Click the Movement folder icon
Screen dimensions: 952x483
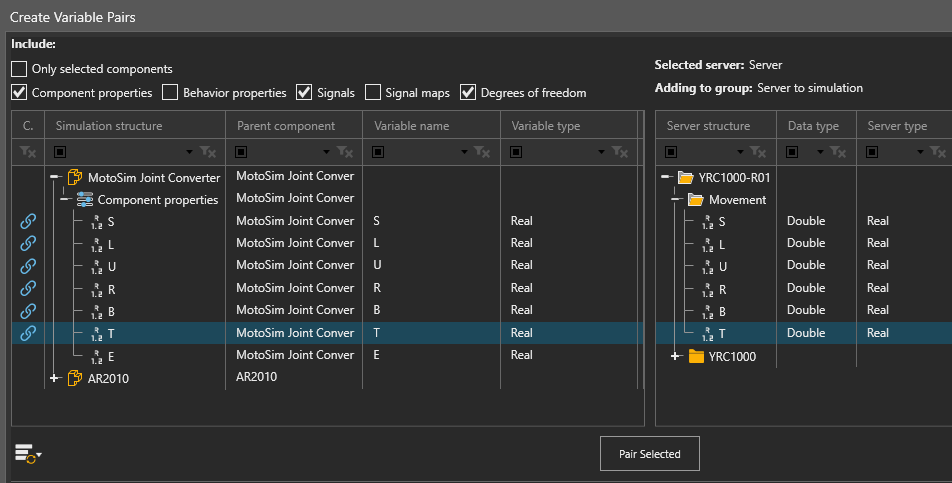(696, 200)
